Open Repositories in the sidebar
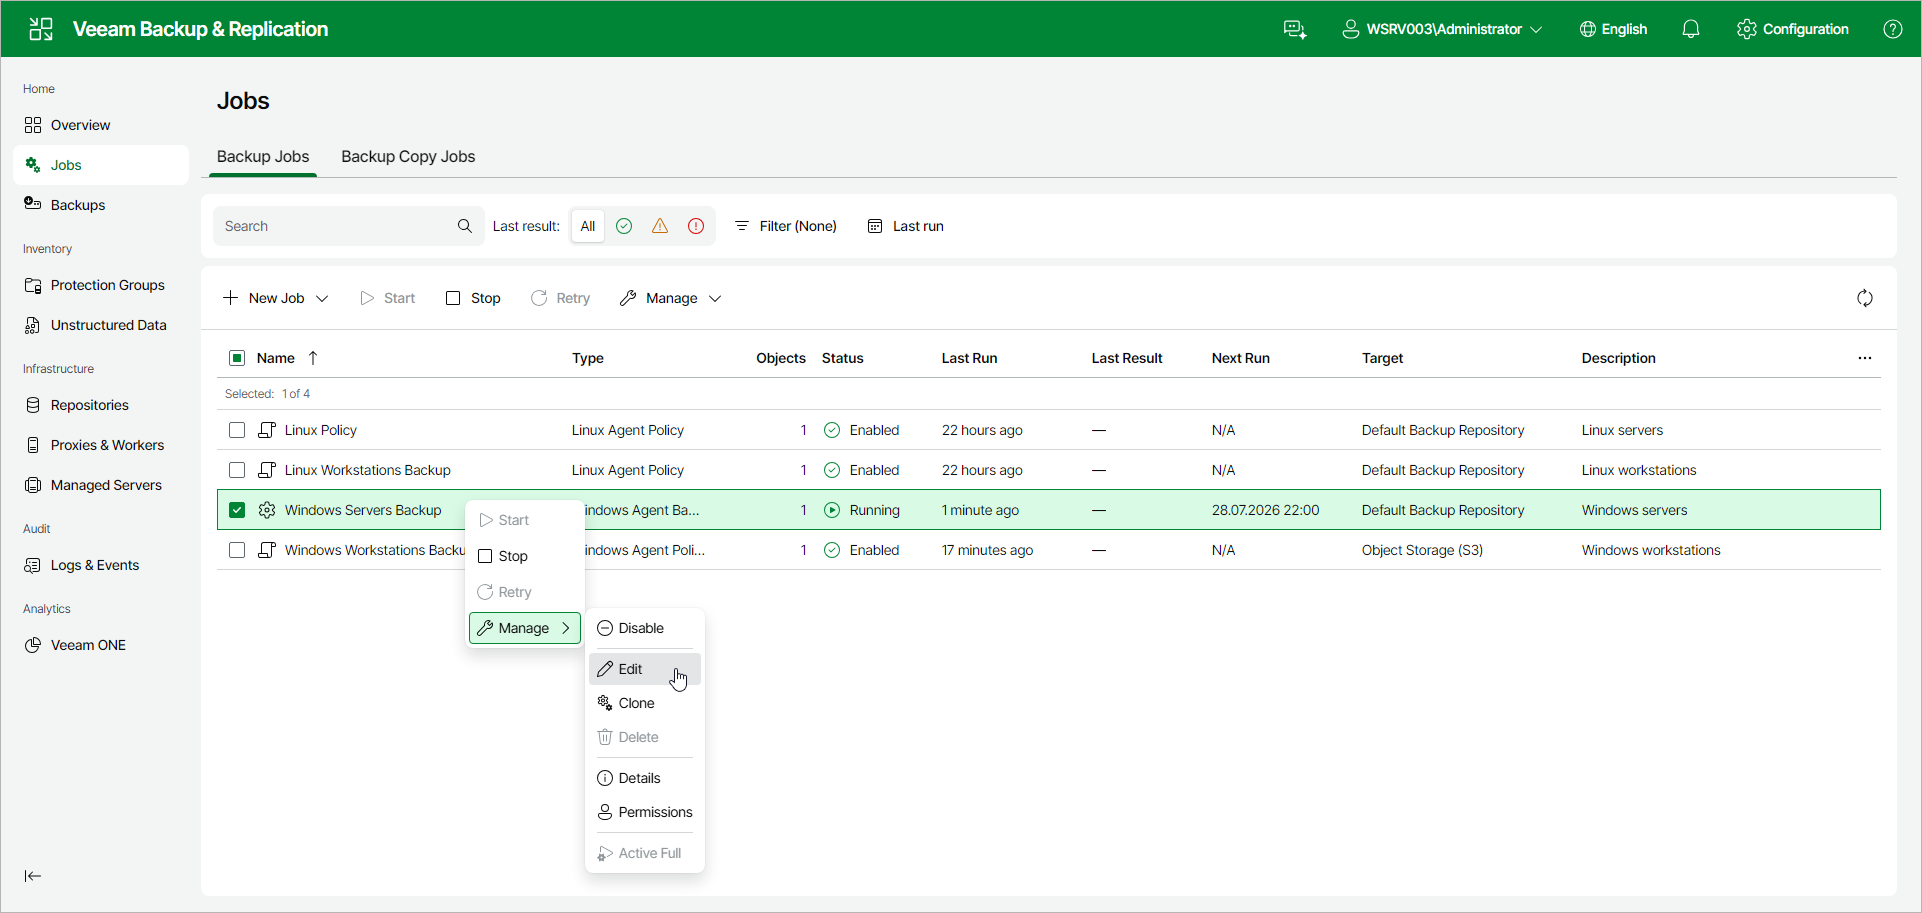This screenshot has width=1922, height=913. 101,405
